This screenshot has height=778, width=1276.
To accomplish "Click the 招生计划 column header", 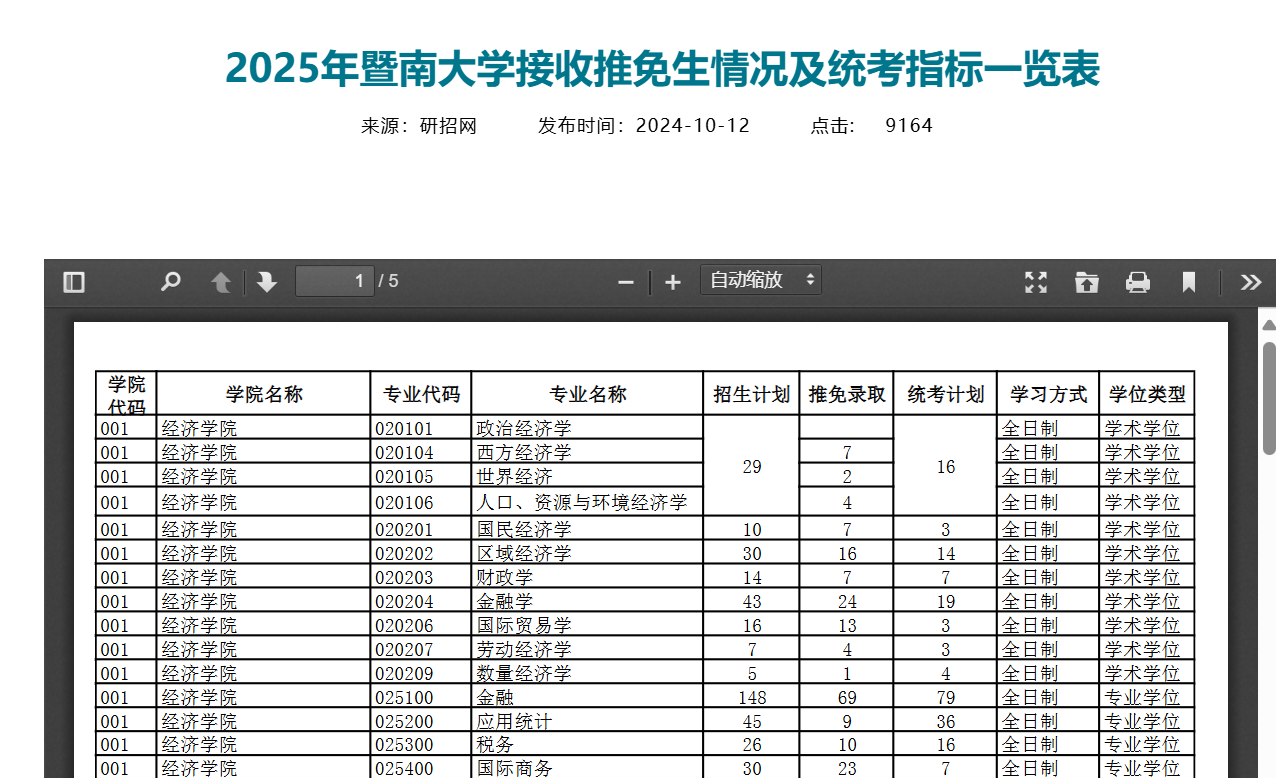I will [752, 394].
